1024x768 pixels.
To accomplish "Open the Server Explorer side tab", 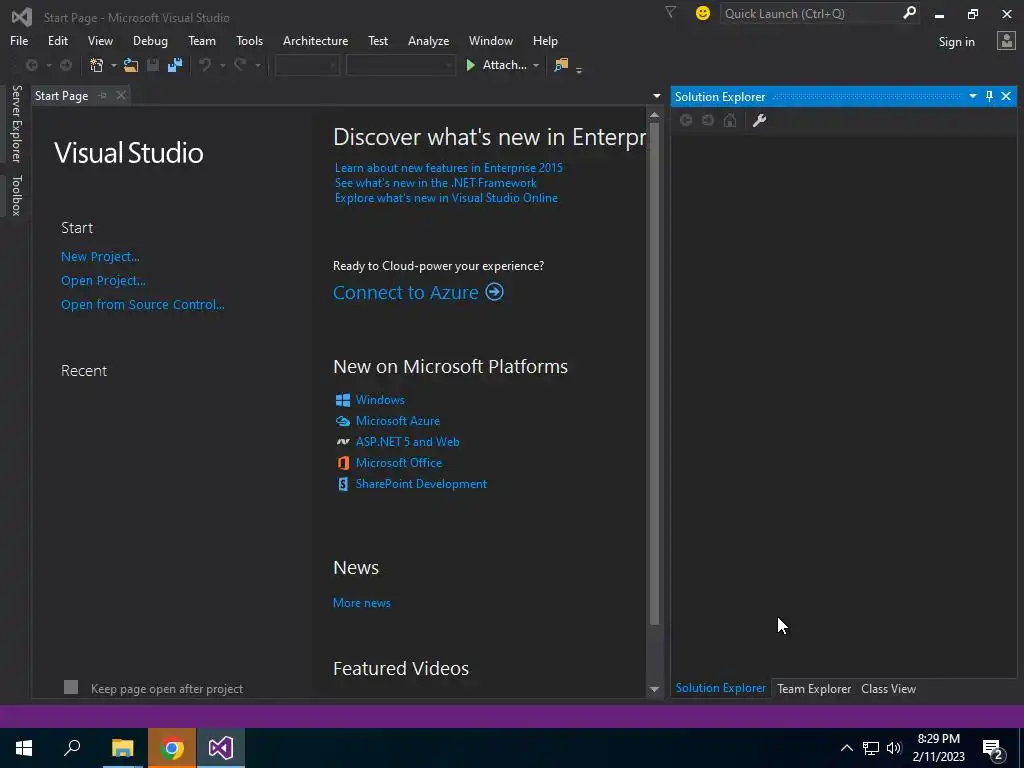I will point(16,123).
